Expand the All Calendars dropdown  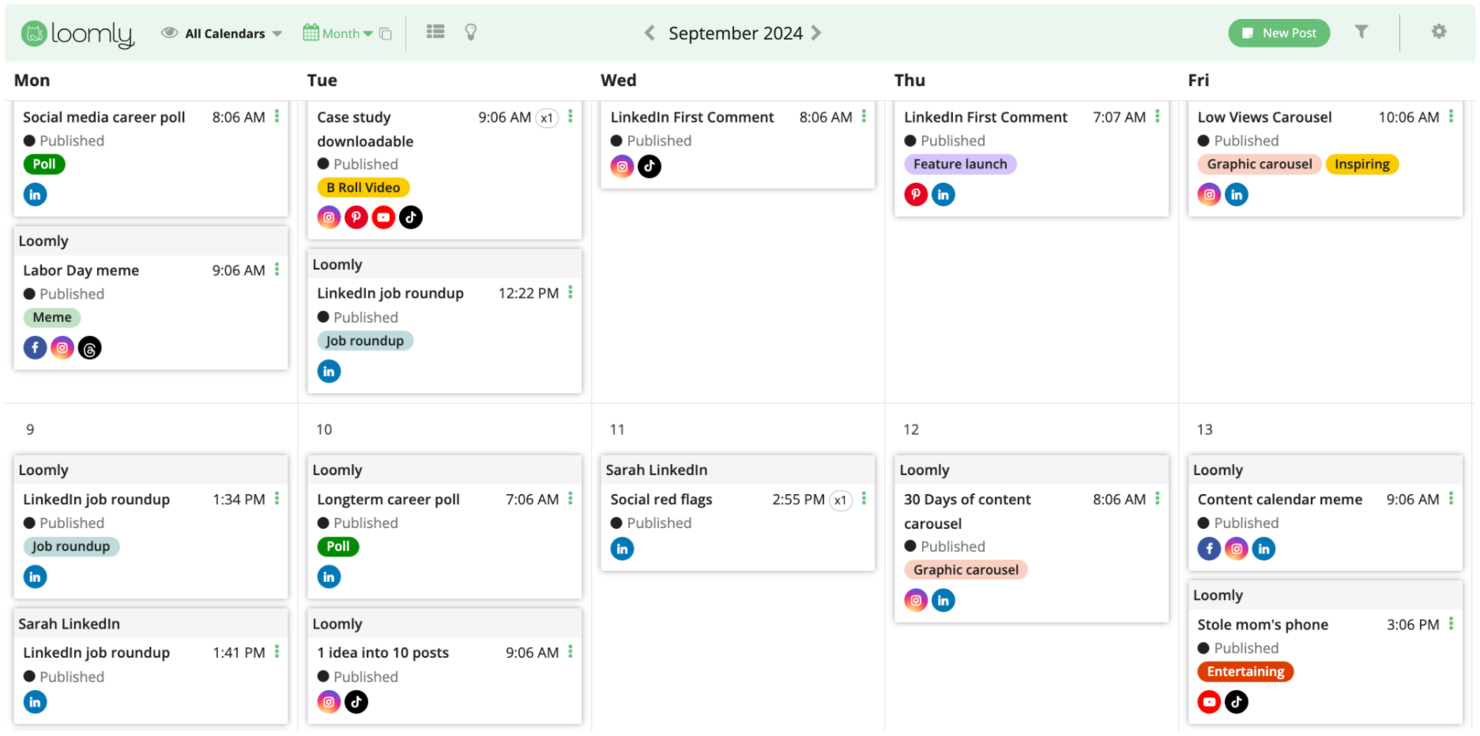(222, 32)
